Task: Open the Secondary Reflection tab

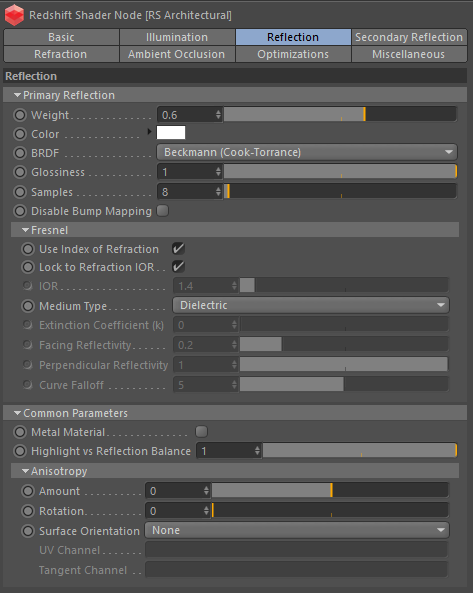Action: pos(409,37)
